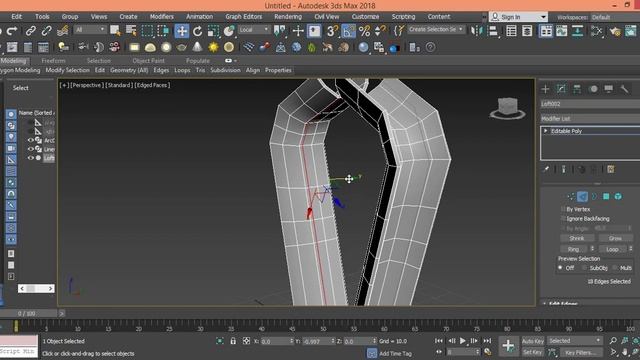
Task: Click the Ring selection button
Action: point(573,249)
